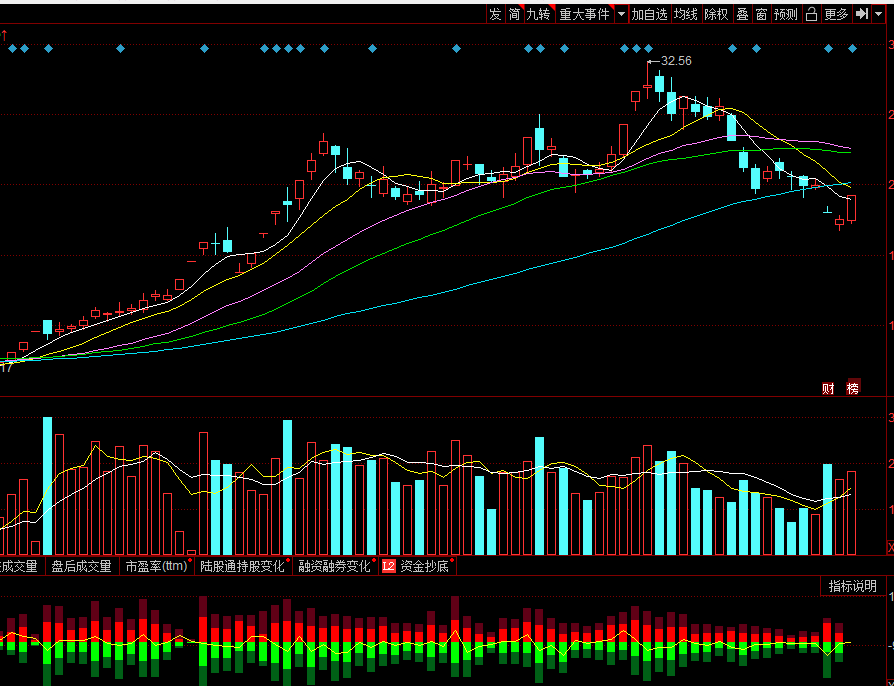Click the first blue diamond event marker

tap(13, 49)
